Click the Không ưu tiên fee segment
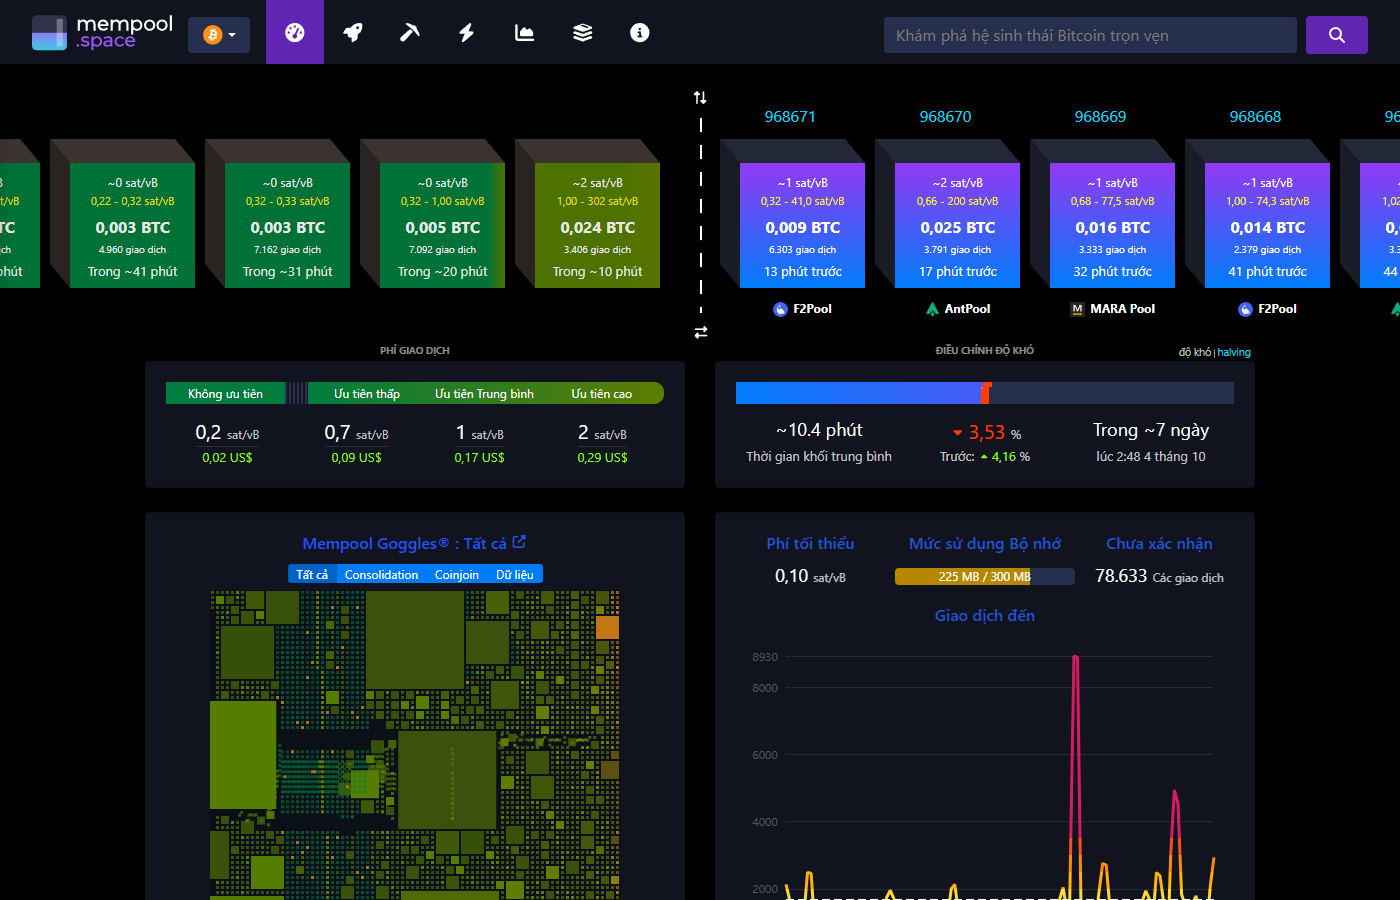 (x=226, y=393)
